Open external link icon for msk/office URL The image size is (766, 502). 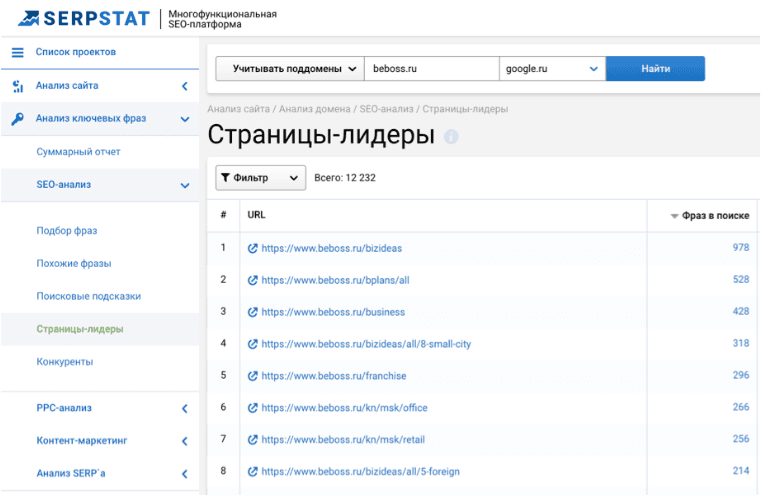point(253,408)
